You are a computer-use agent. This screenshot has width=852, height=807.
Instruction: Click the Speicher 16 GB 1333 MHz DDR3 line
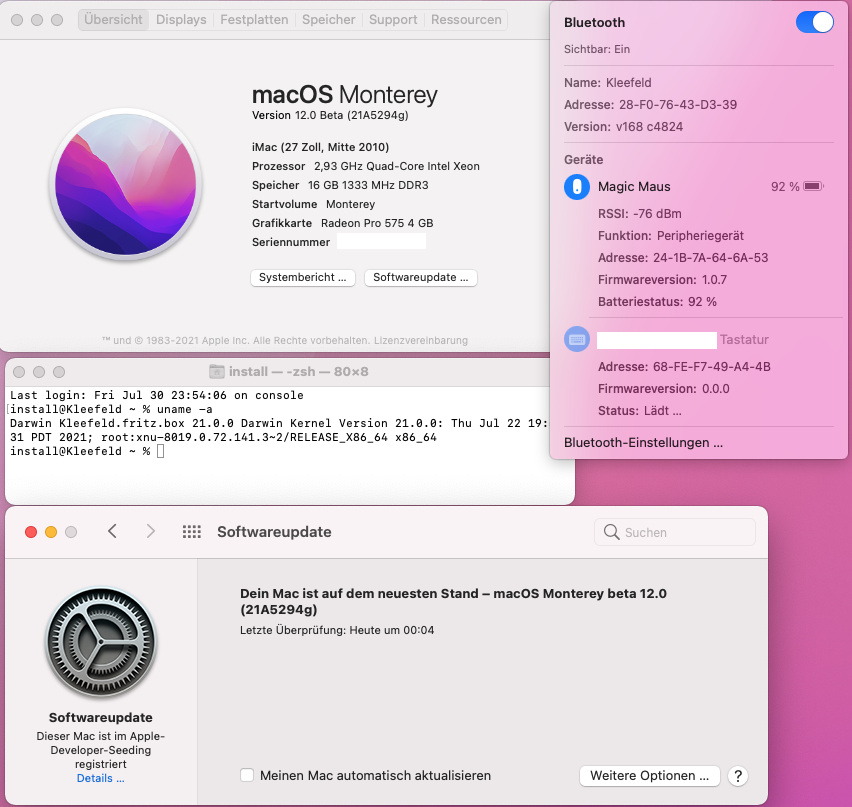340,185
